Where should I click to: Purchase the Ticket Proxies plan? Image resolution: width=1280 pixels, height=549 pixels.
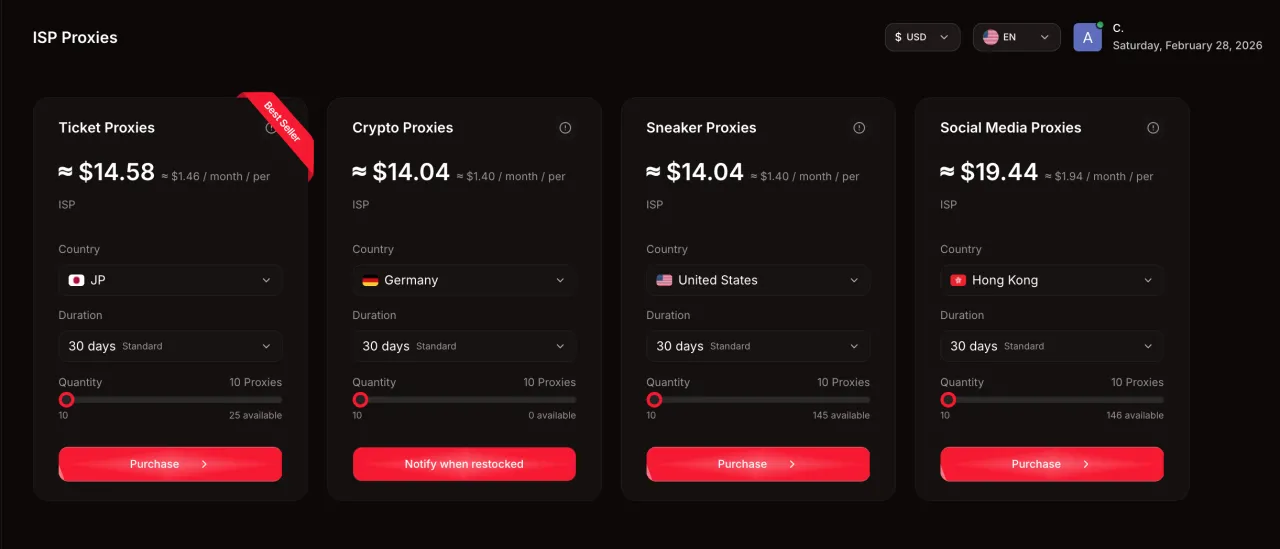170,464
